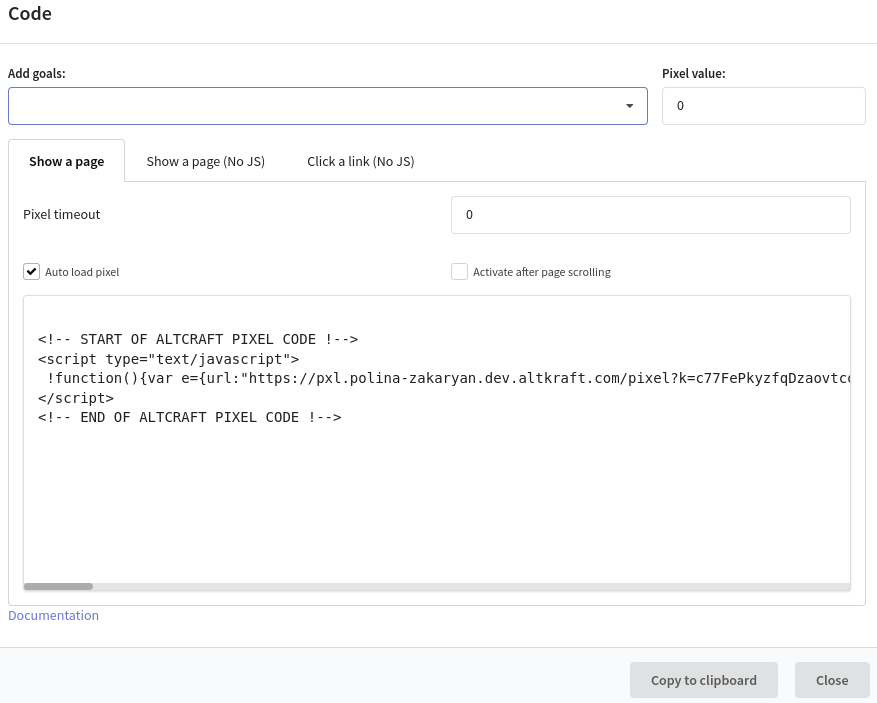The image size is (877, 703).
Task: Switch to the Show a page tab
Action: tap(67, 161)
